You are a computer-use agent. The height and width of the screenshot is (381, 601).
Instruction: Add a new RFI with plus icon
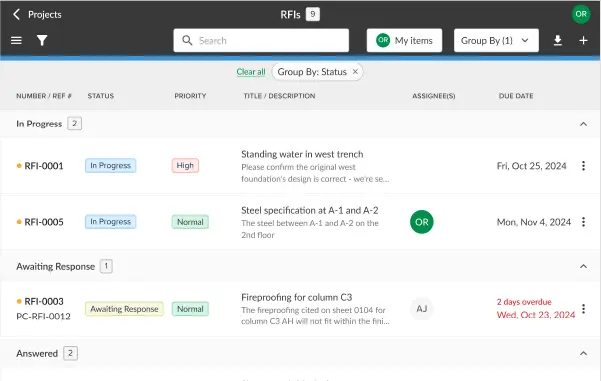583,40
